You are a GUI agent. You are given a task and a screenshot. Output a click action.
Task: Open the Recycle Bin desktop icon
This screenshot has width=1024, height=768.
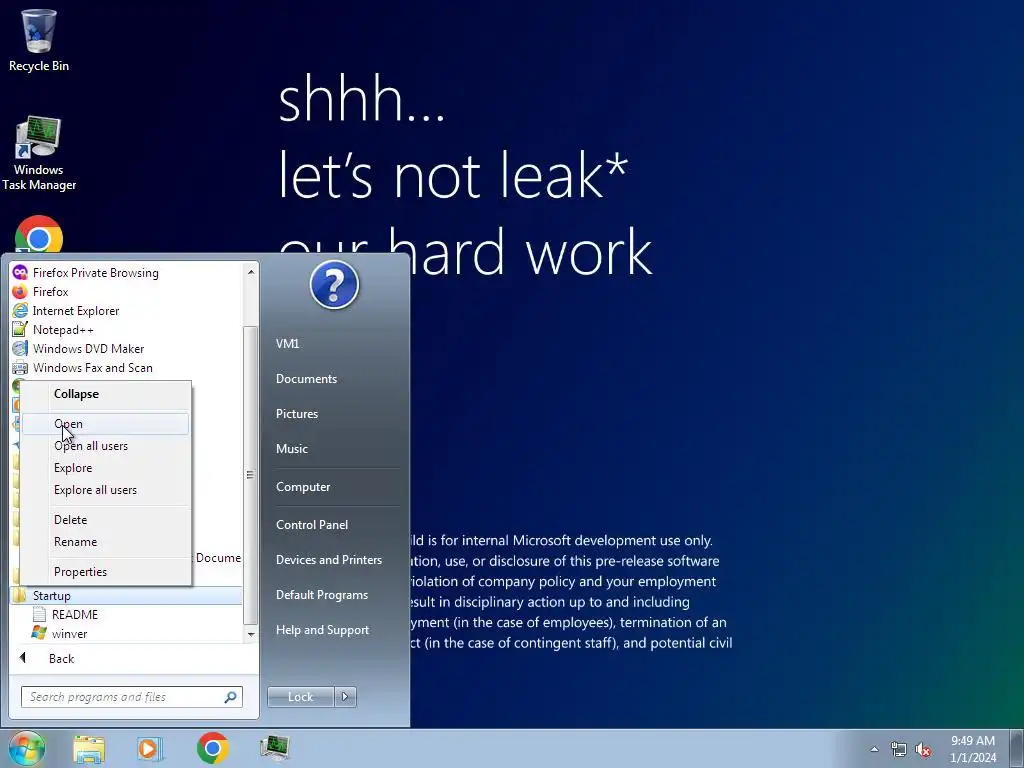pos(39,39)
